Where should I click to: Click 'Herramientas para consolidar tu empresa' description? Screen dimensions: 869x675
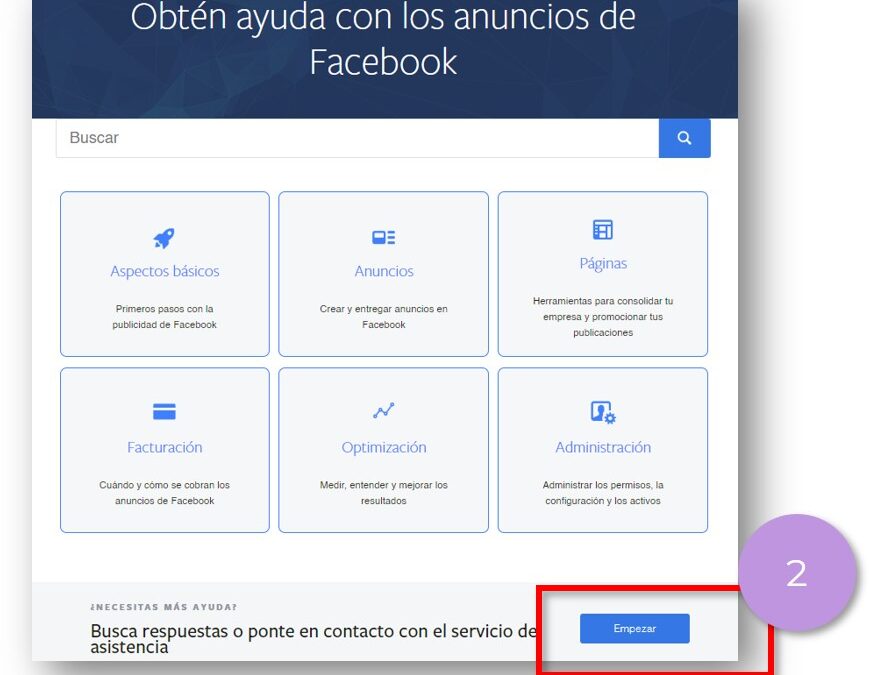coord(603,316)
